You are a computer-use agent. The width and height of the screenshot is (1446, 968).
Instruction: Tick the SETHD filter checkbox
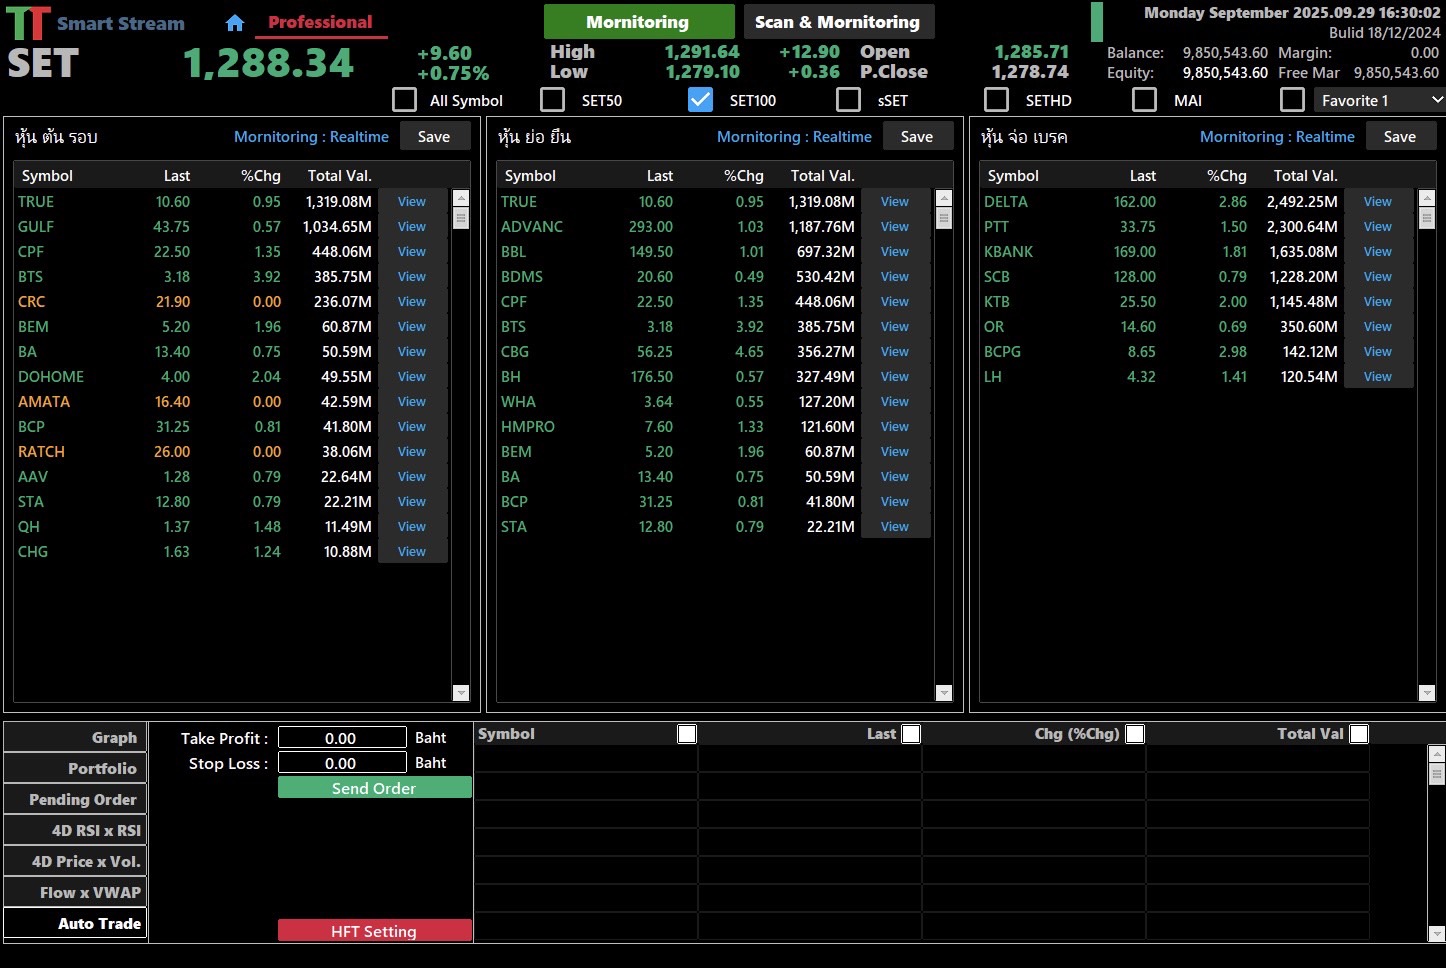coord(996,100)
